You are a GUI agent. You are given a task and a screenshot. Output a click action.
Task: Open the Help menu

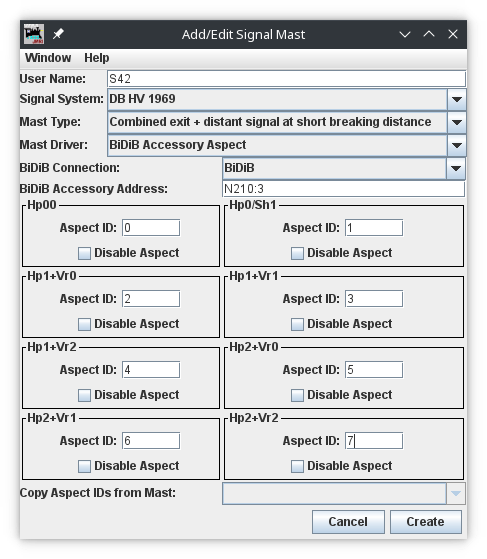[97, 58]
